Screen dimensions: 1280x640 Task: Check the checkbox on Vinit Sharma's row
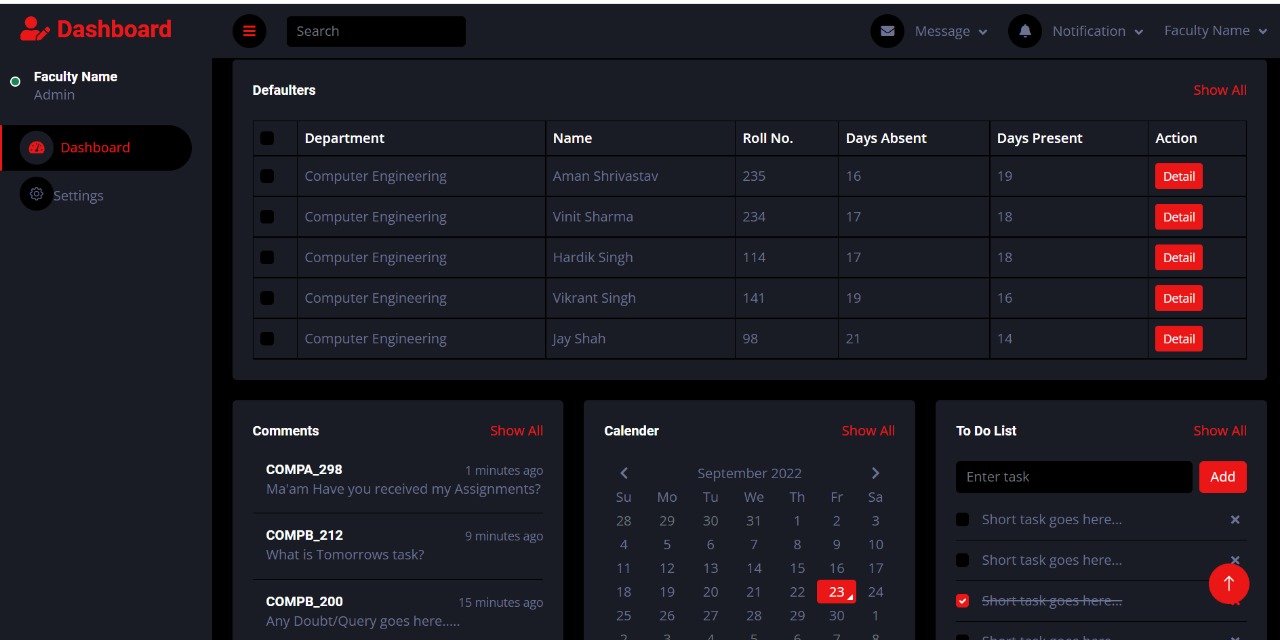(267, 217)
